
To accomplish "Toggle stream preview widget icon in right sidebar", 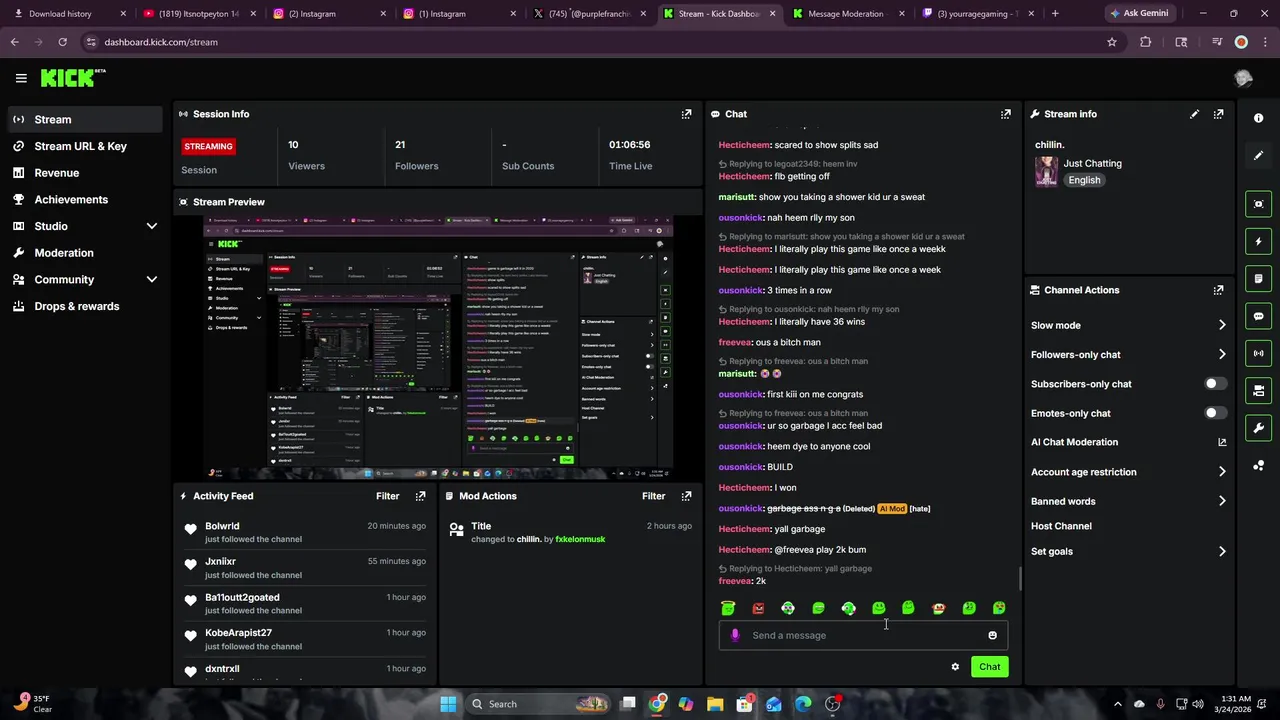I will (x=1258, y=204).
